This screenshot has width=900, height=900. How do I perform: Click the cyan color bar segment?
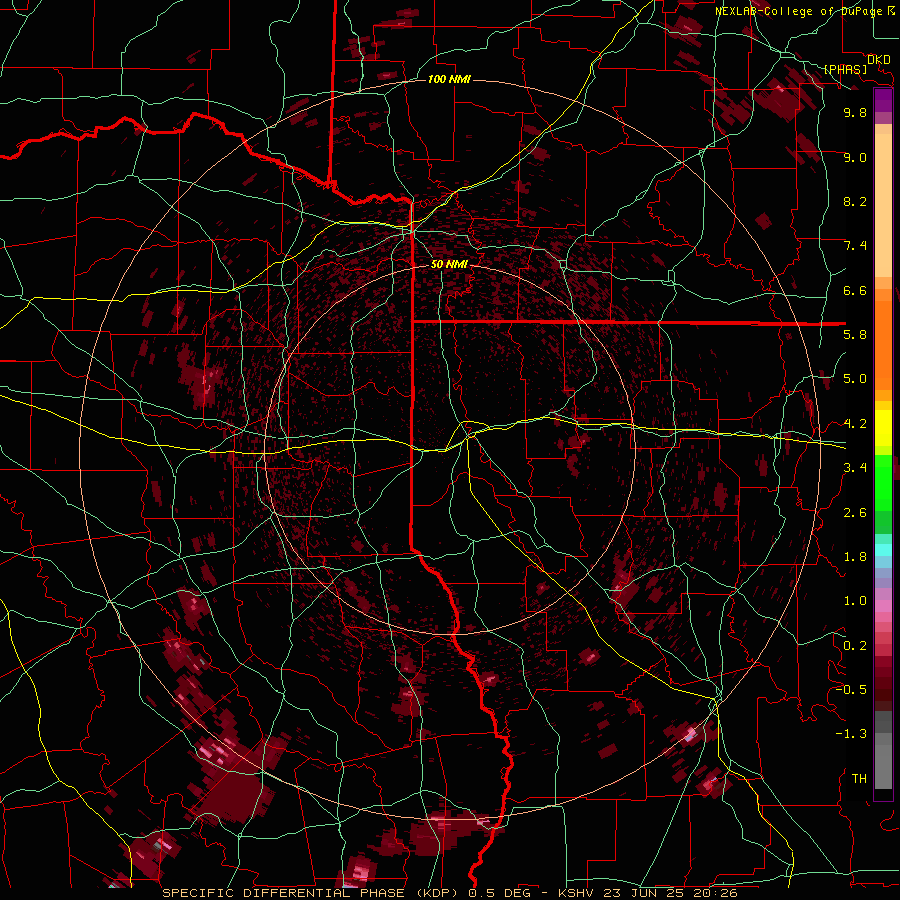[x=883, y=550]
